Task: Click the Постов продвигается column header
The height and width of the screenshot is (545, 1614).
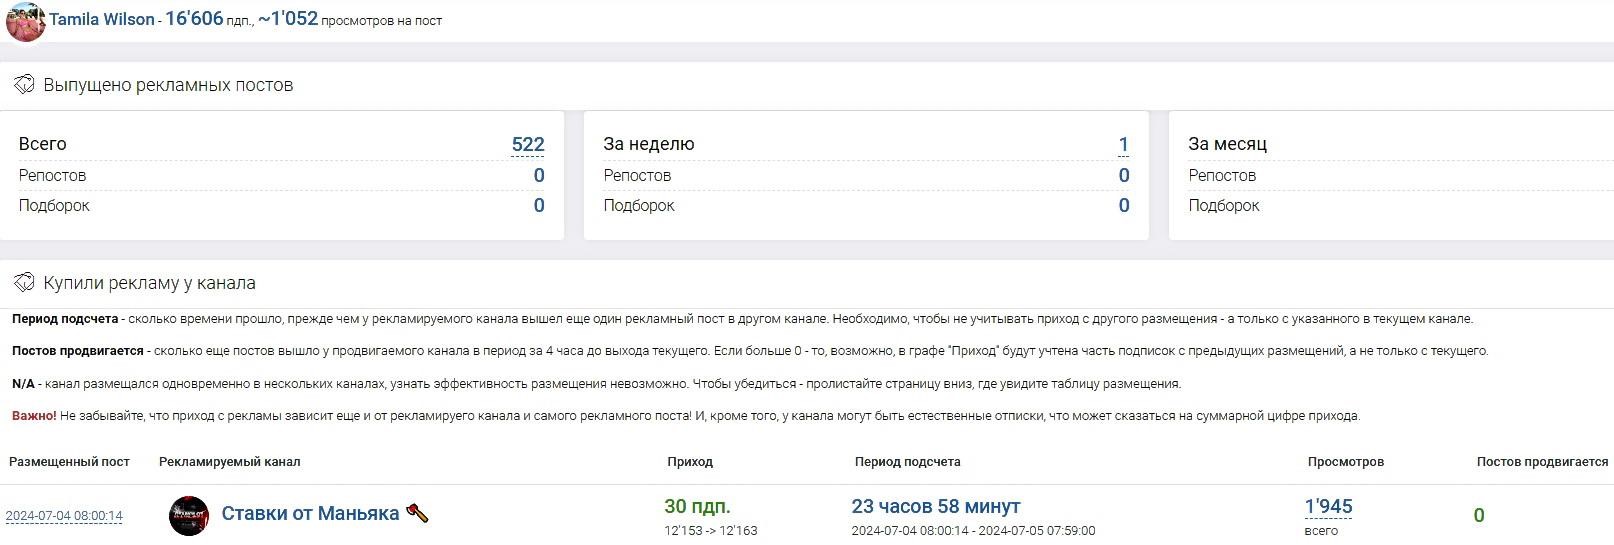Action: click(1542, 462)
